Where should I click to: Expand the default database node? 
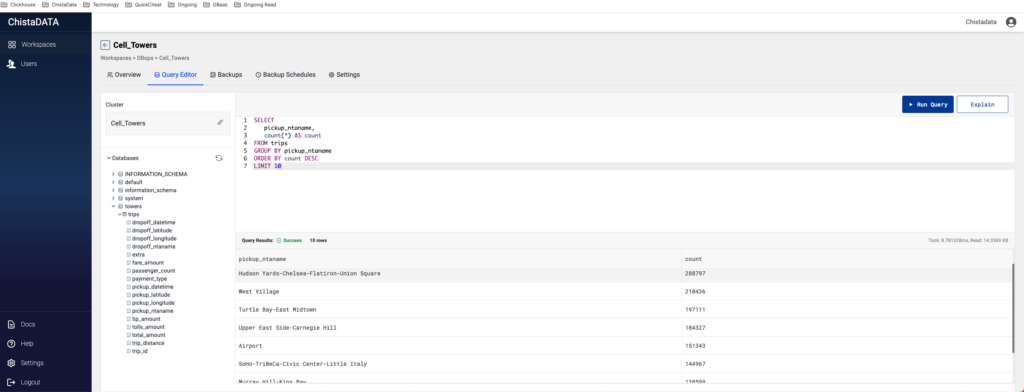click(113, 182)
